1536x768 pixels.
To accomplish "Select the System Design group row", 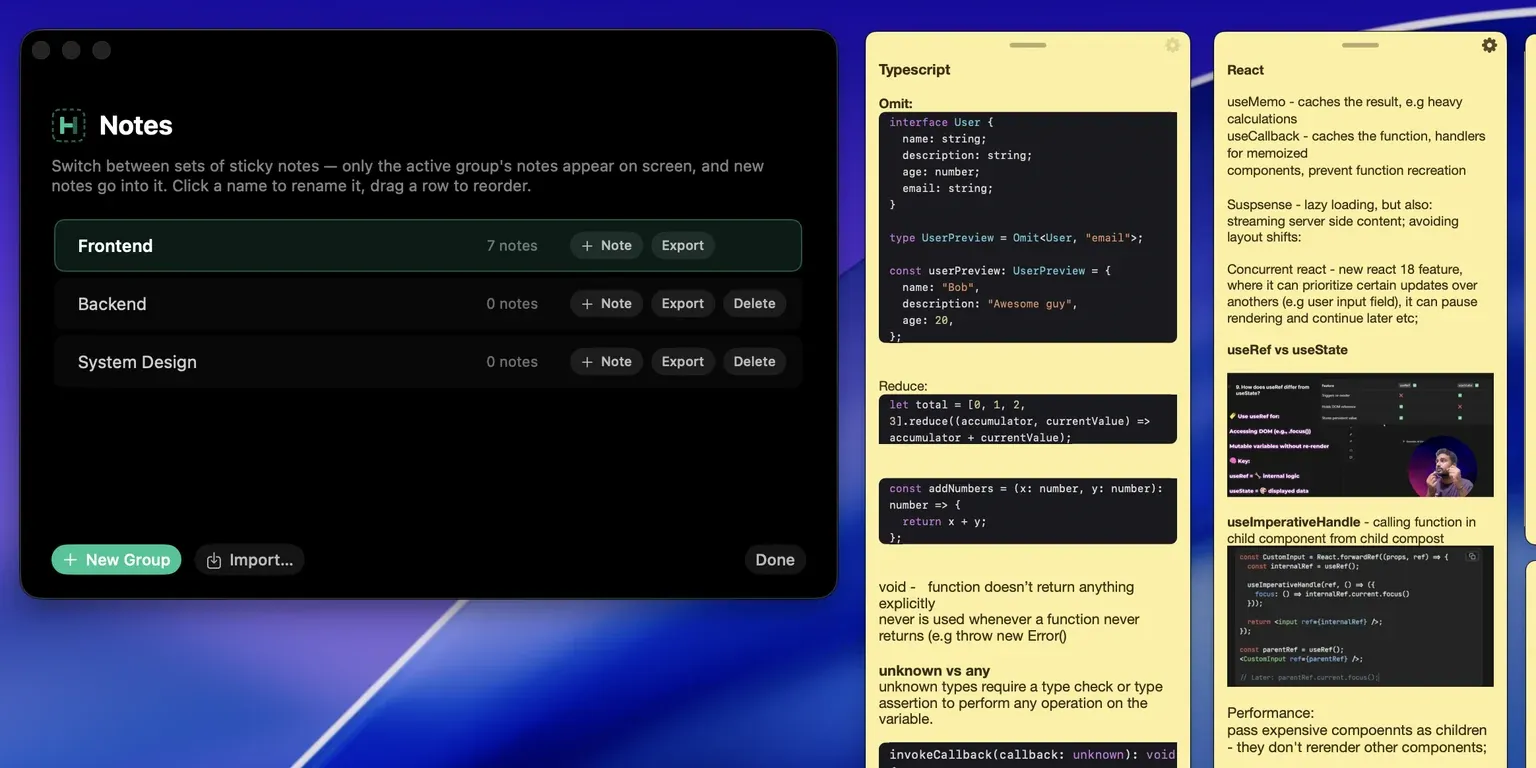I will click(428, 362).
